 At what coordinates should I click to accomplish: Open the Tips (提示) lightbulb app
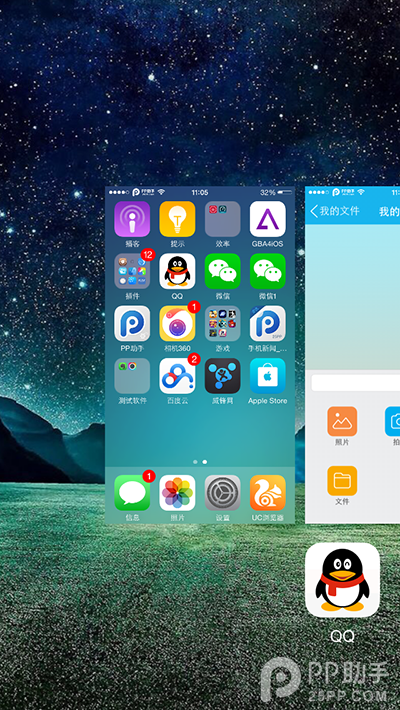[x=177, y=219]
